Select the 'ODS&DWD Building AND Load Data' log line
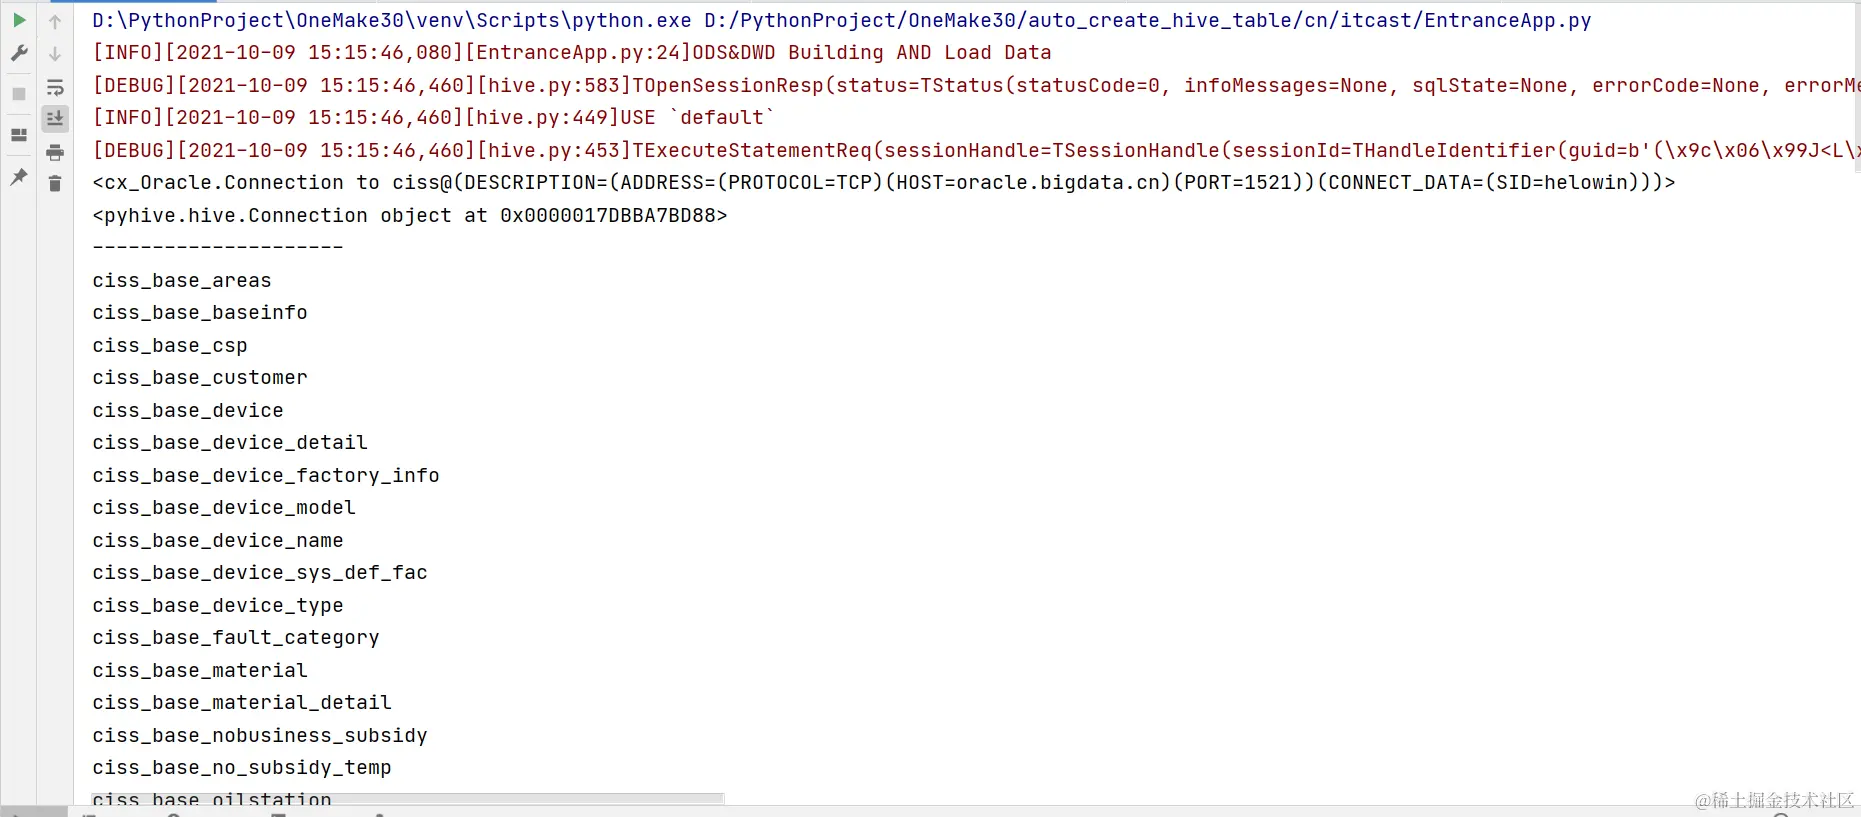1861x817 pixels. [x=572, y=52]
